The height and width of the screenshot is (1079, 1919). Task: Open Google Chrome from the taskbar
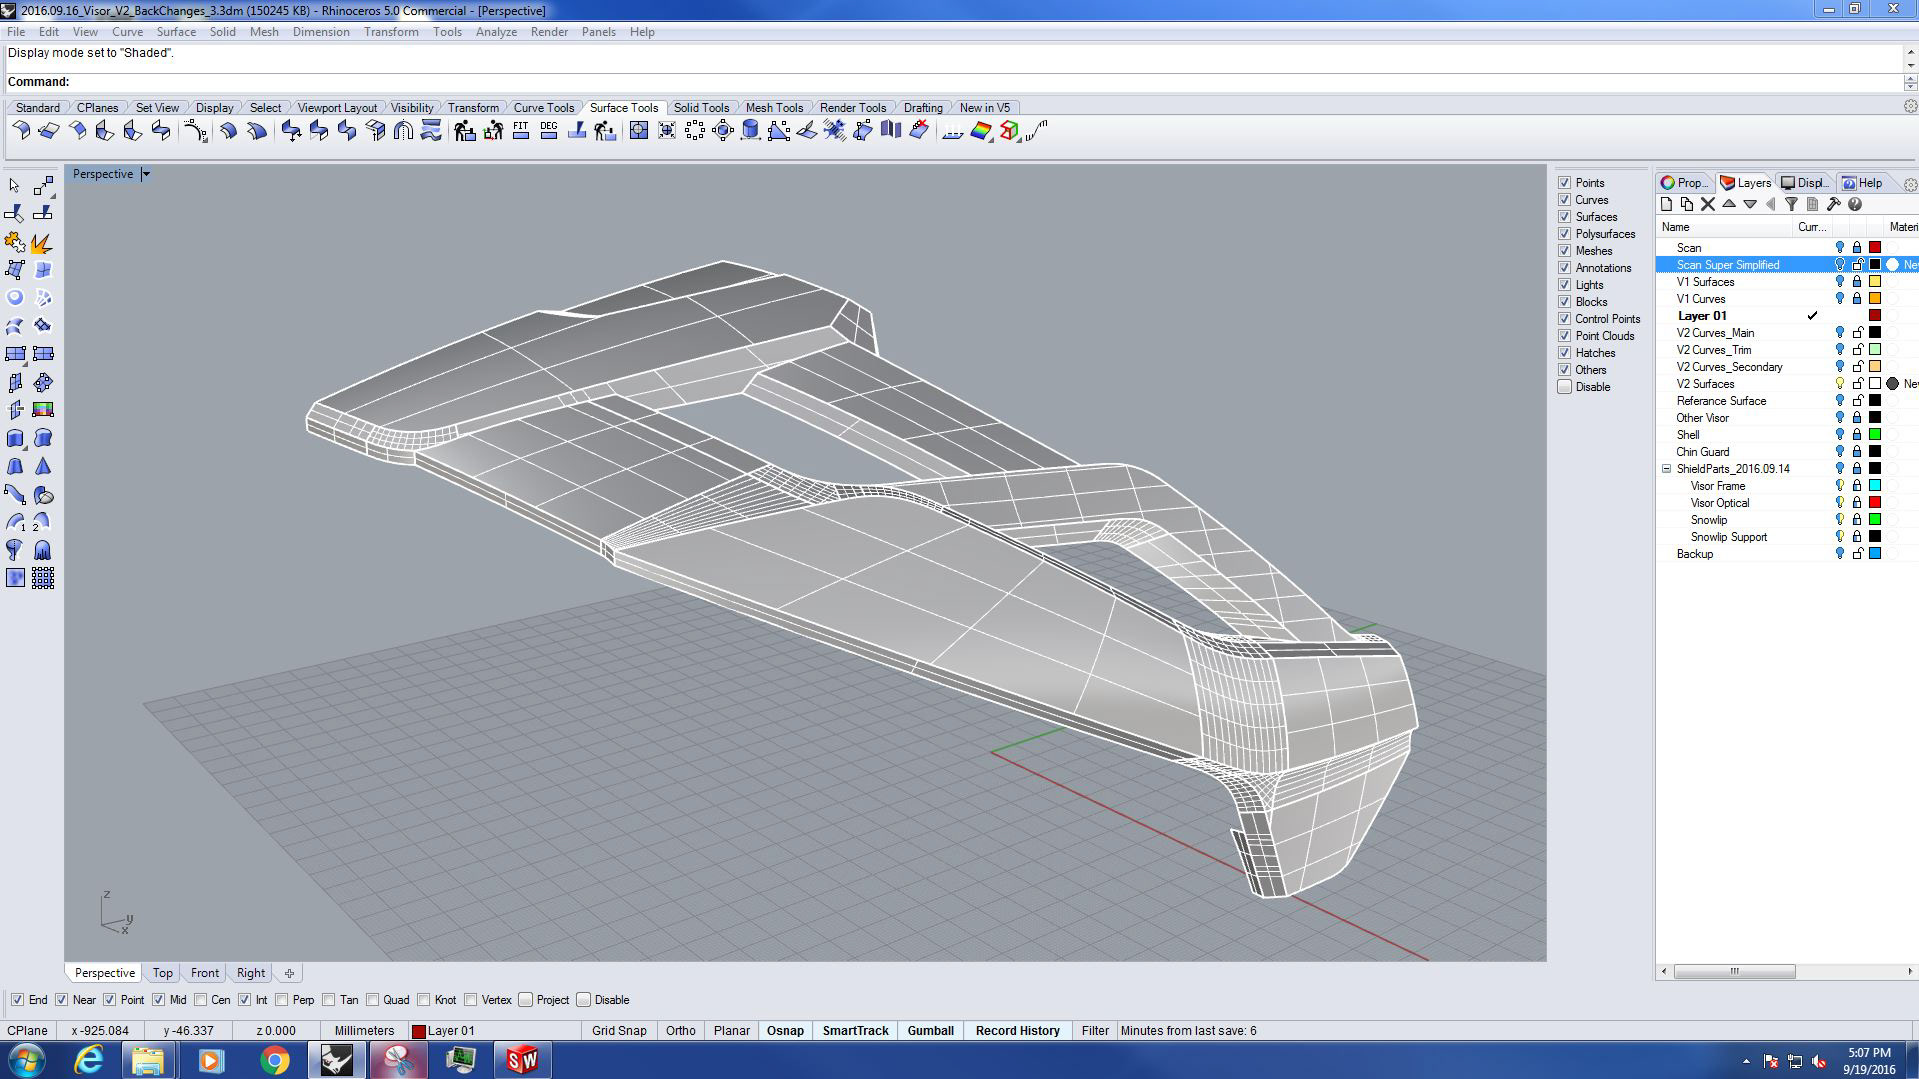[x=274, y=1060]
